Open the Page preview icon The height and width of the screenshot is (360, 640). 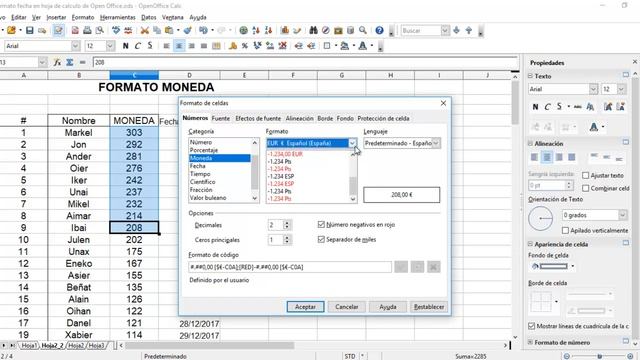(99, 30)
